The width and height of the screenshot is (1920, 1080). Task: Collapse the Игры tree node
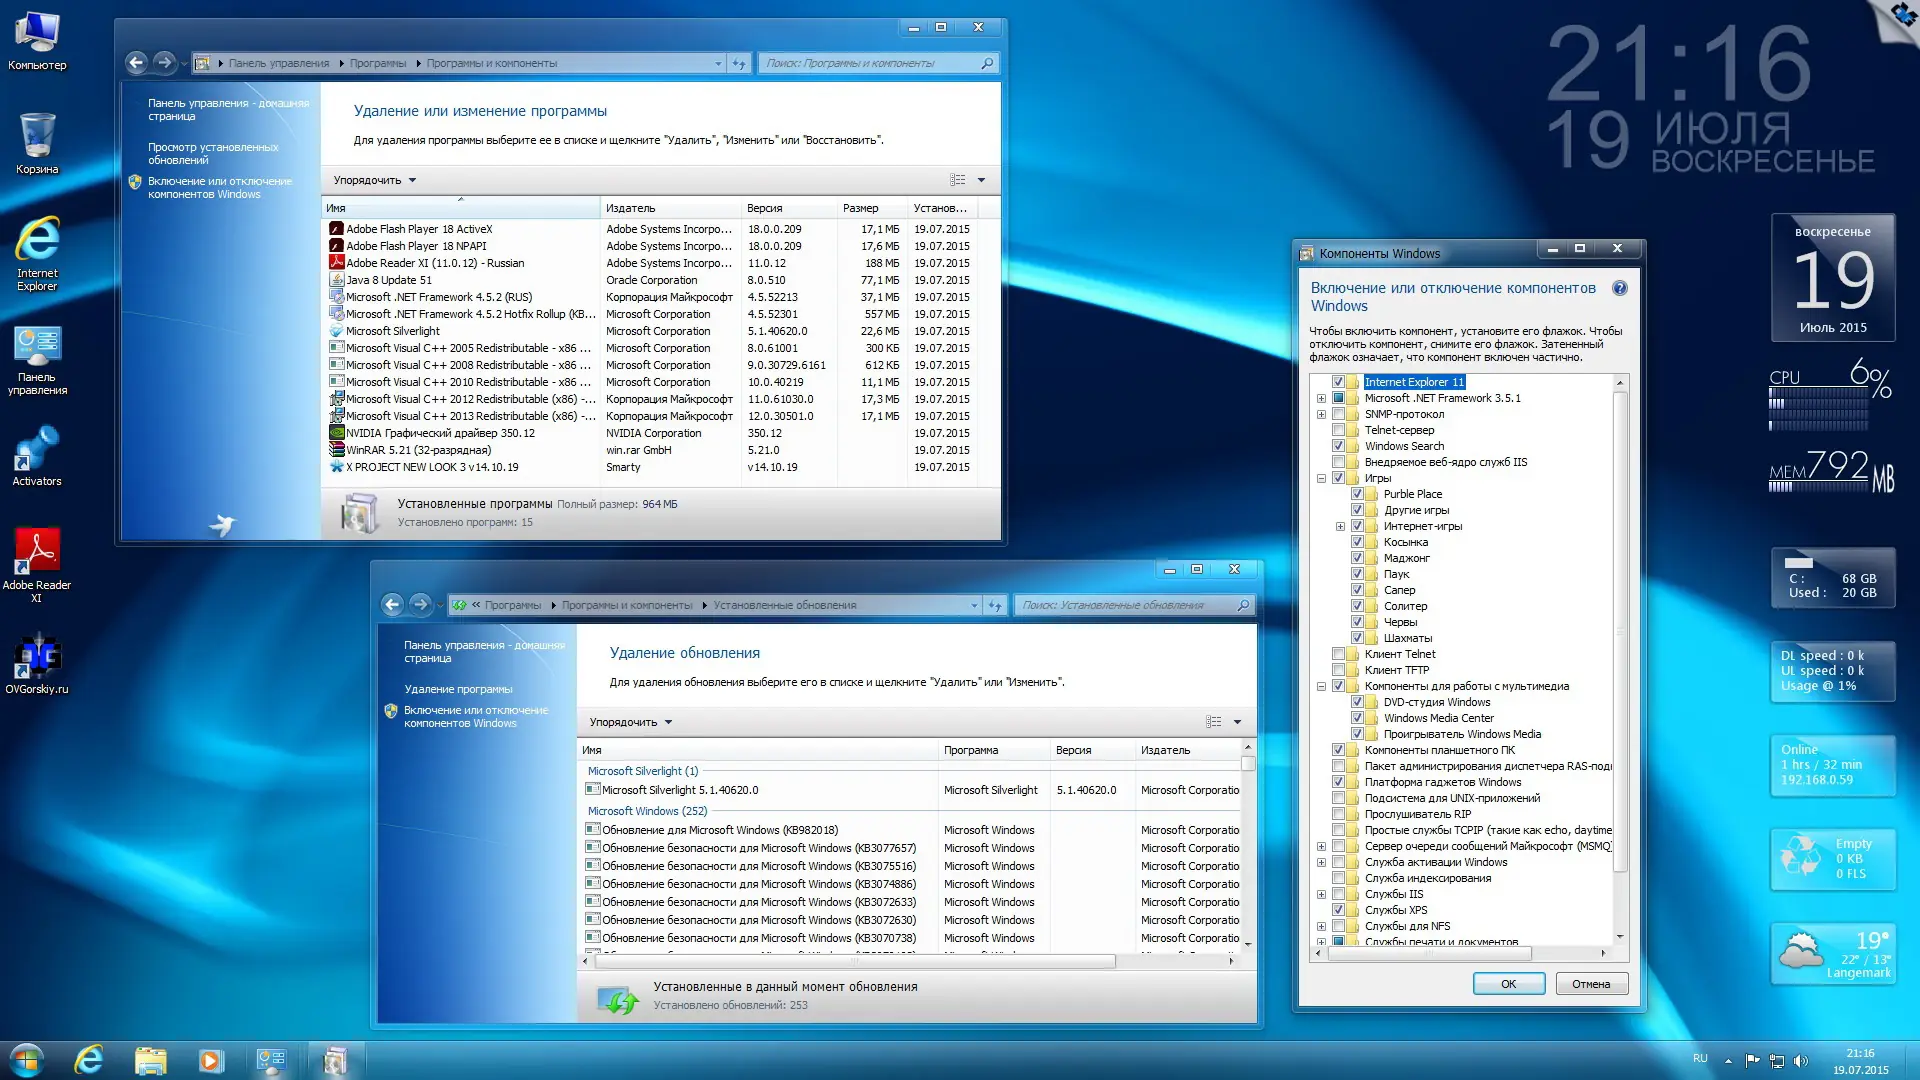[1321, 478]
